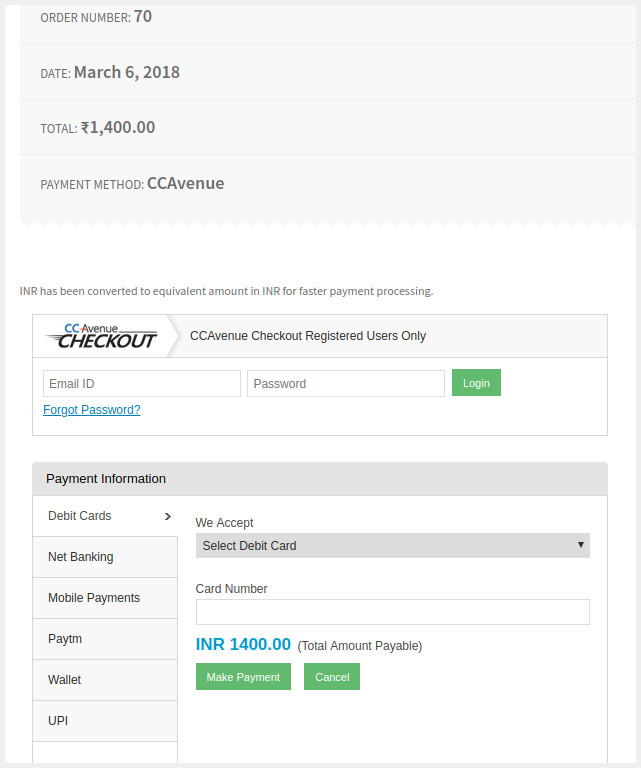641x768 pixels.
Task: Select the Wallet payment tab
Action: pyautogui.click(x=105, y=680)
